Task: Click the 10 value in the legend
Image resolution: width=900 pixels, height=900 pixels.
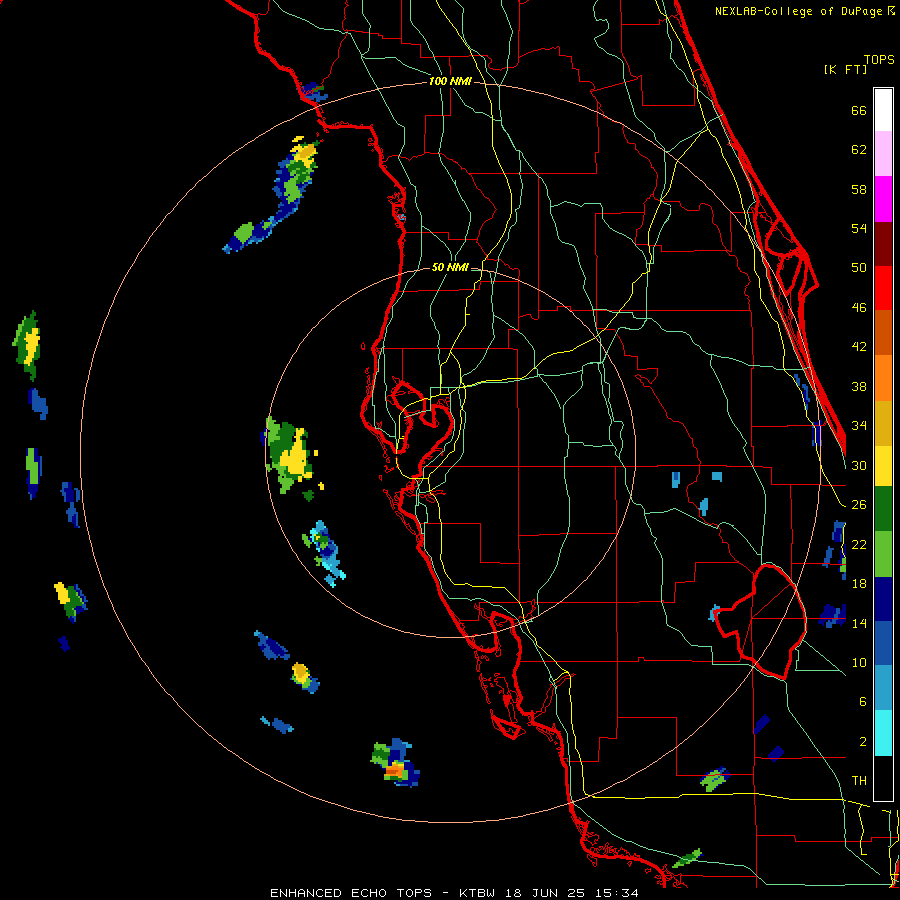Action: (x=859, y=662)
